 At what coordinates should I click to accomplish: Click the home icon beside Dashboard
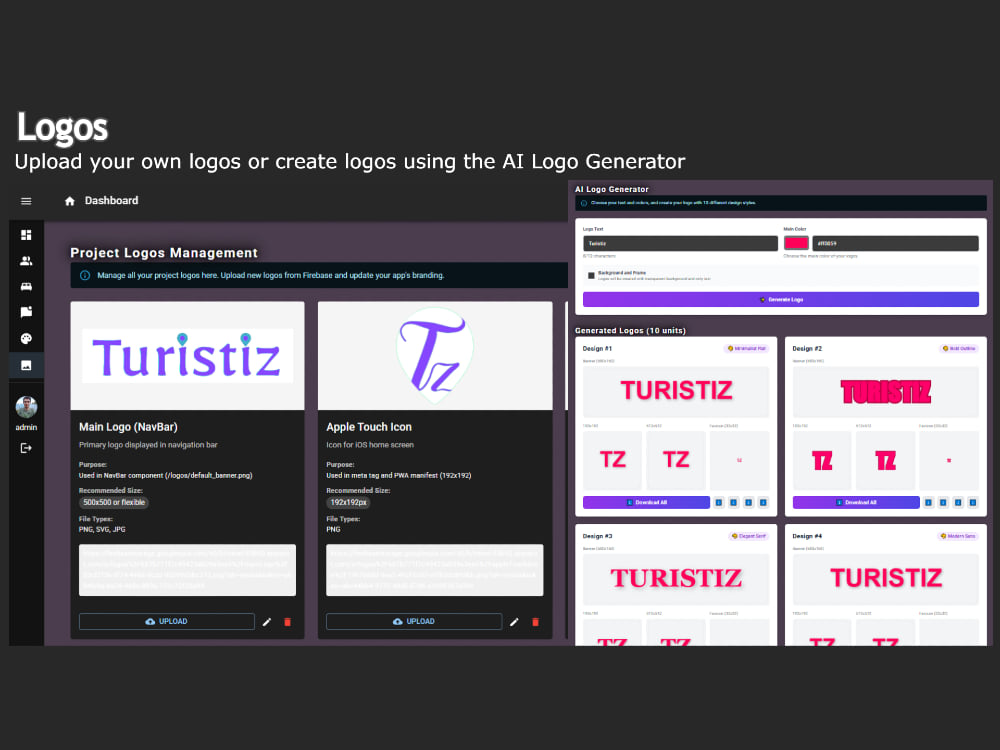(70, 201)
